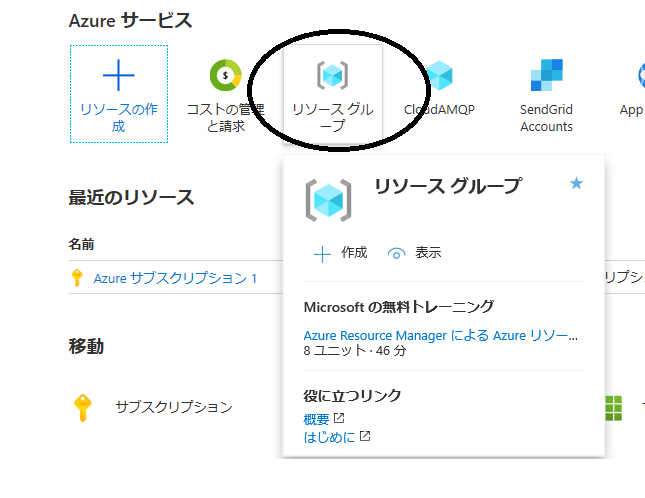Click the CloudAMQP label text
The width and height of the screenshot is (645, 498).
tap(439, 109)
